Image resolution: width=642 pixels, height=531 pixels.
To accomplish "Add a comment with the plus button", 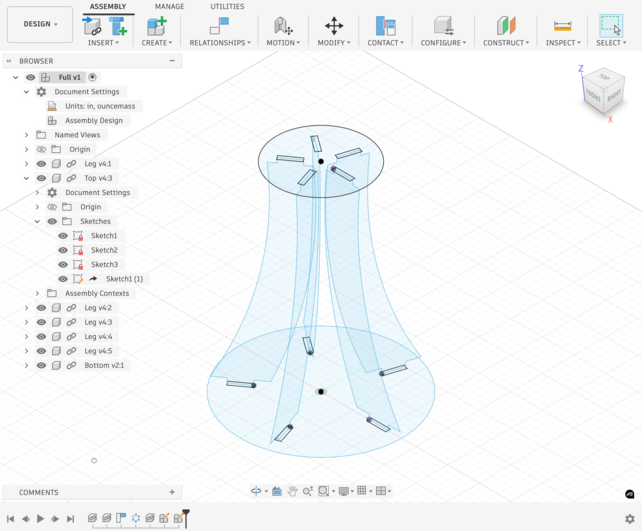I will [172, 492].
